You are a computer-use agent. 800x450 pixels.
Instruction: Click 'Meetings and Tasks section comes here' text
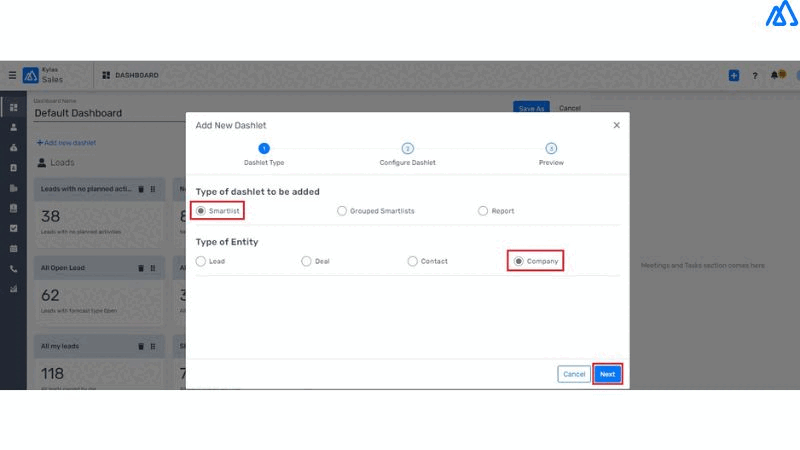tap(703, 265)
